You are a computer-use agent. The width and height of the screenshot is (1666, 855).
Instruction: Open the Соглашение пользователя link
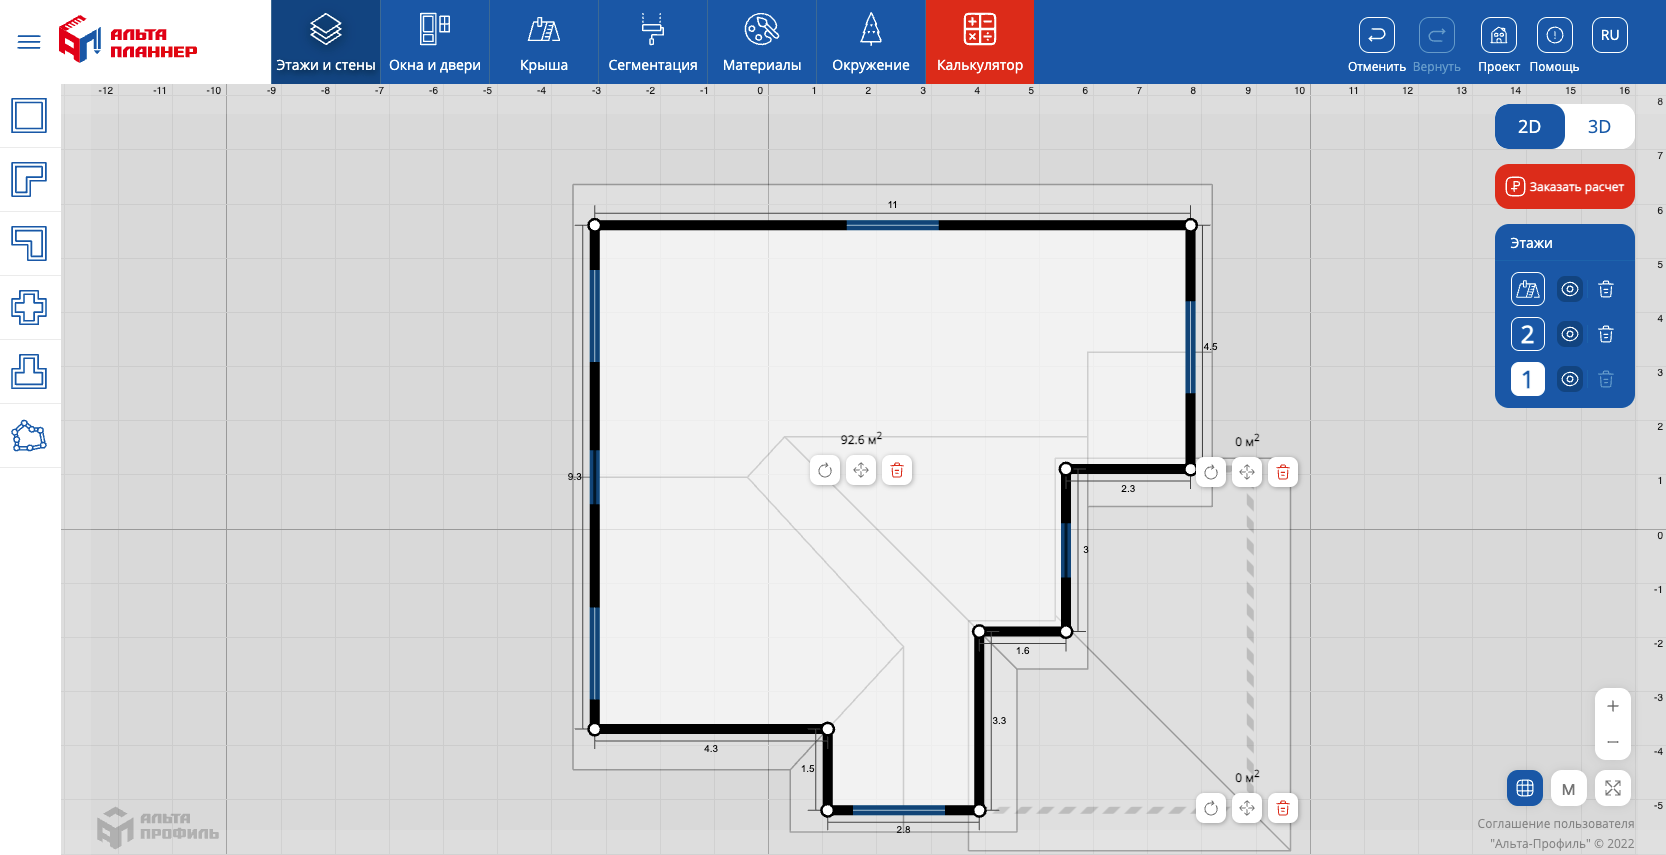tap(1555, 824)
